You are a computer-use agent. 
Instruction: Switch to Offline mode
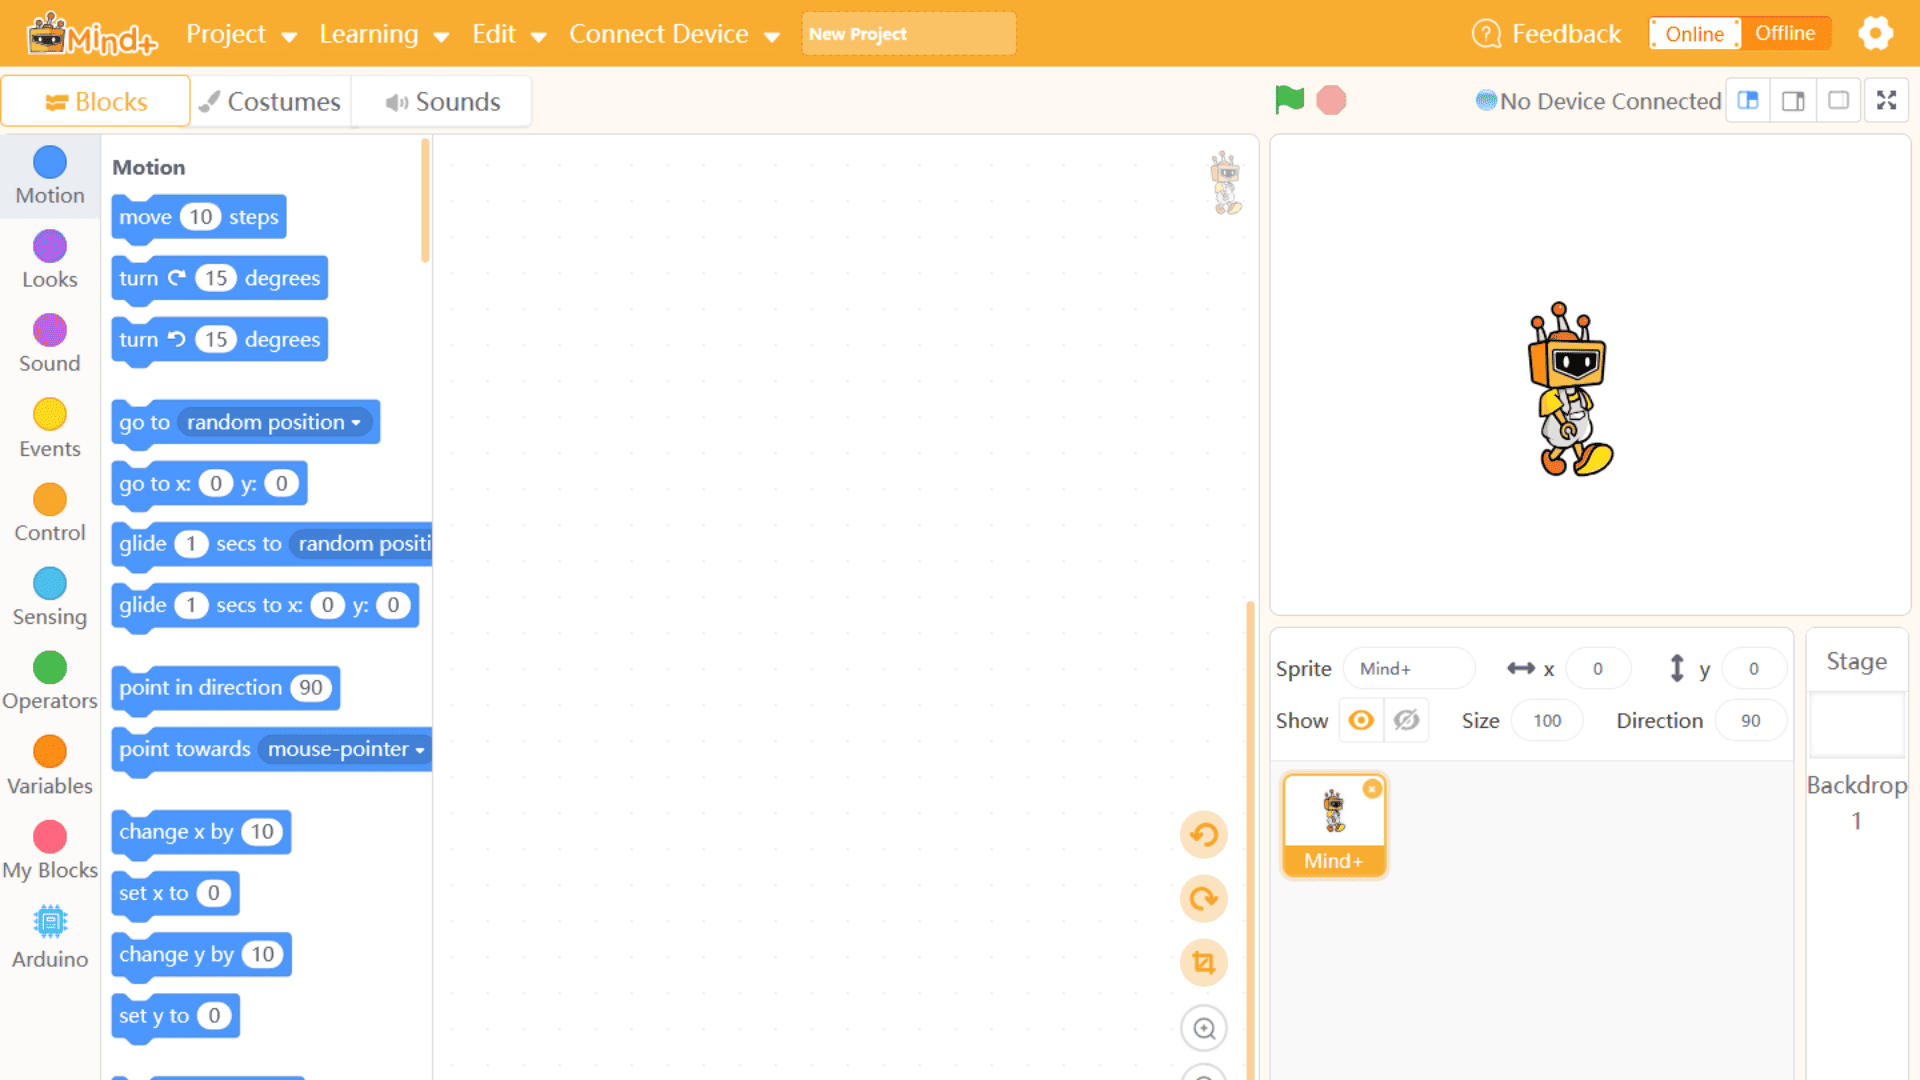[x=1785, y=34]
